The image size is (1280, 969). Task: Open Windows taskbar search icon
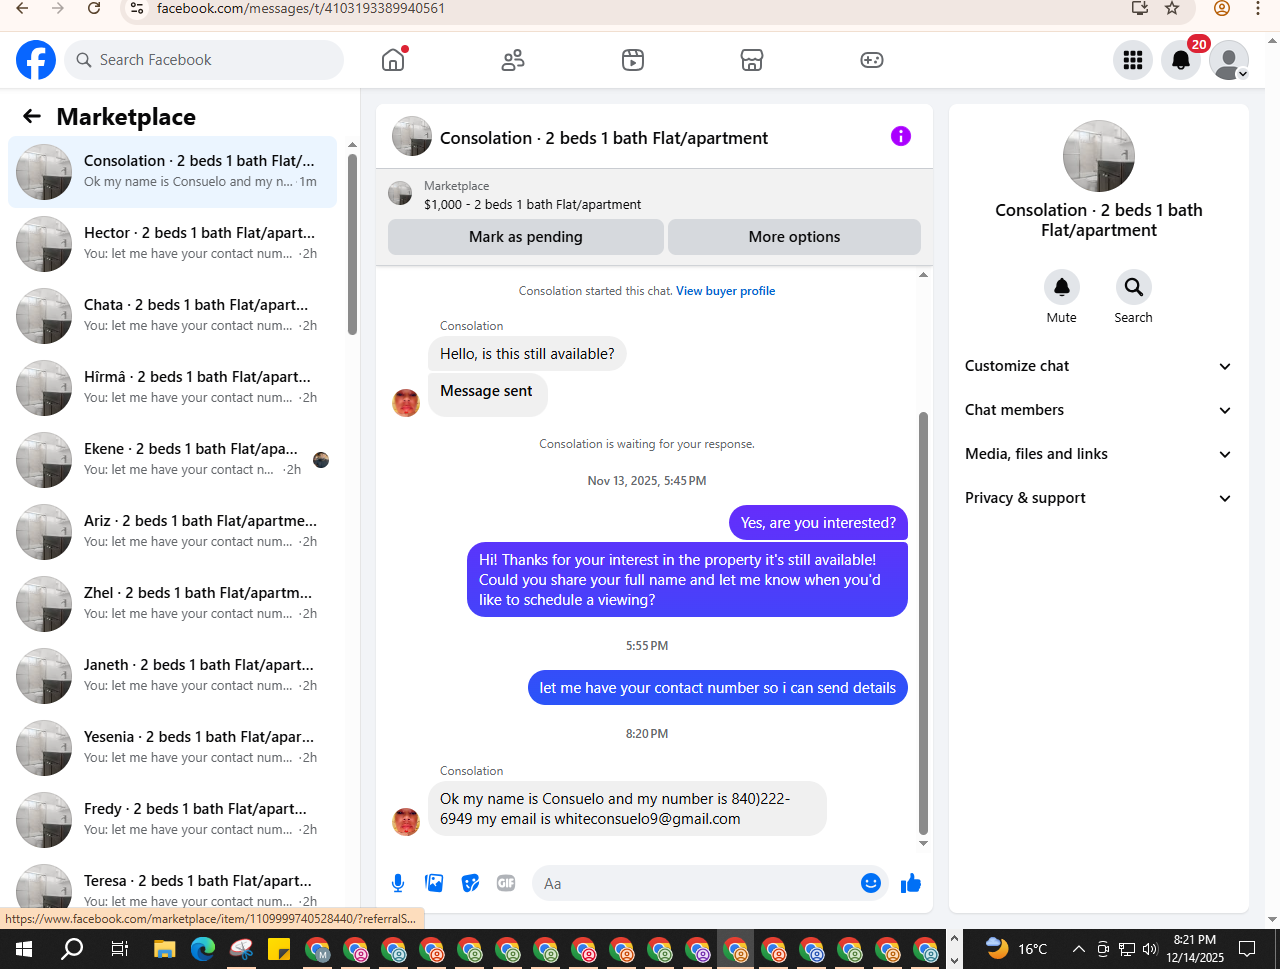tap(72, 948)
